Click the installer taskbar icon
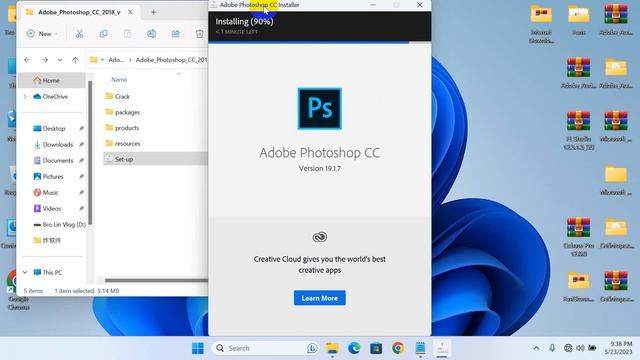The image size is (640, 360). [442, 348]
